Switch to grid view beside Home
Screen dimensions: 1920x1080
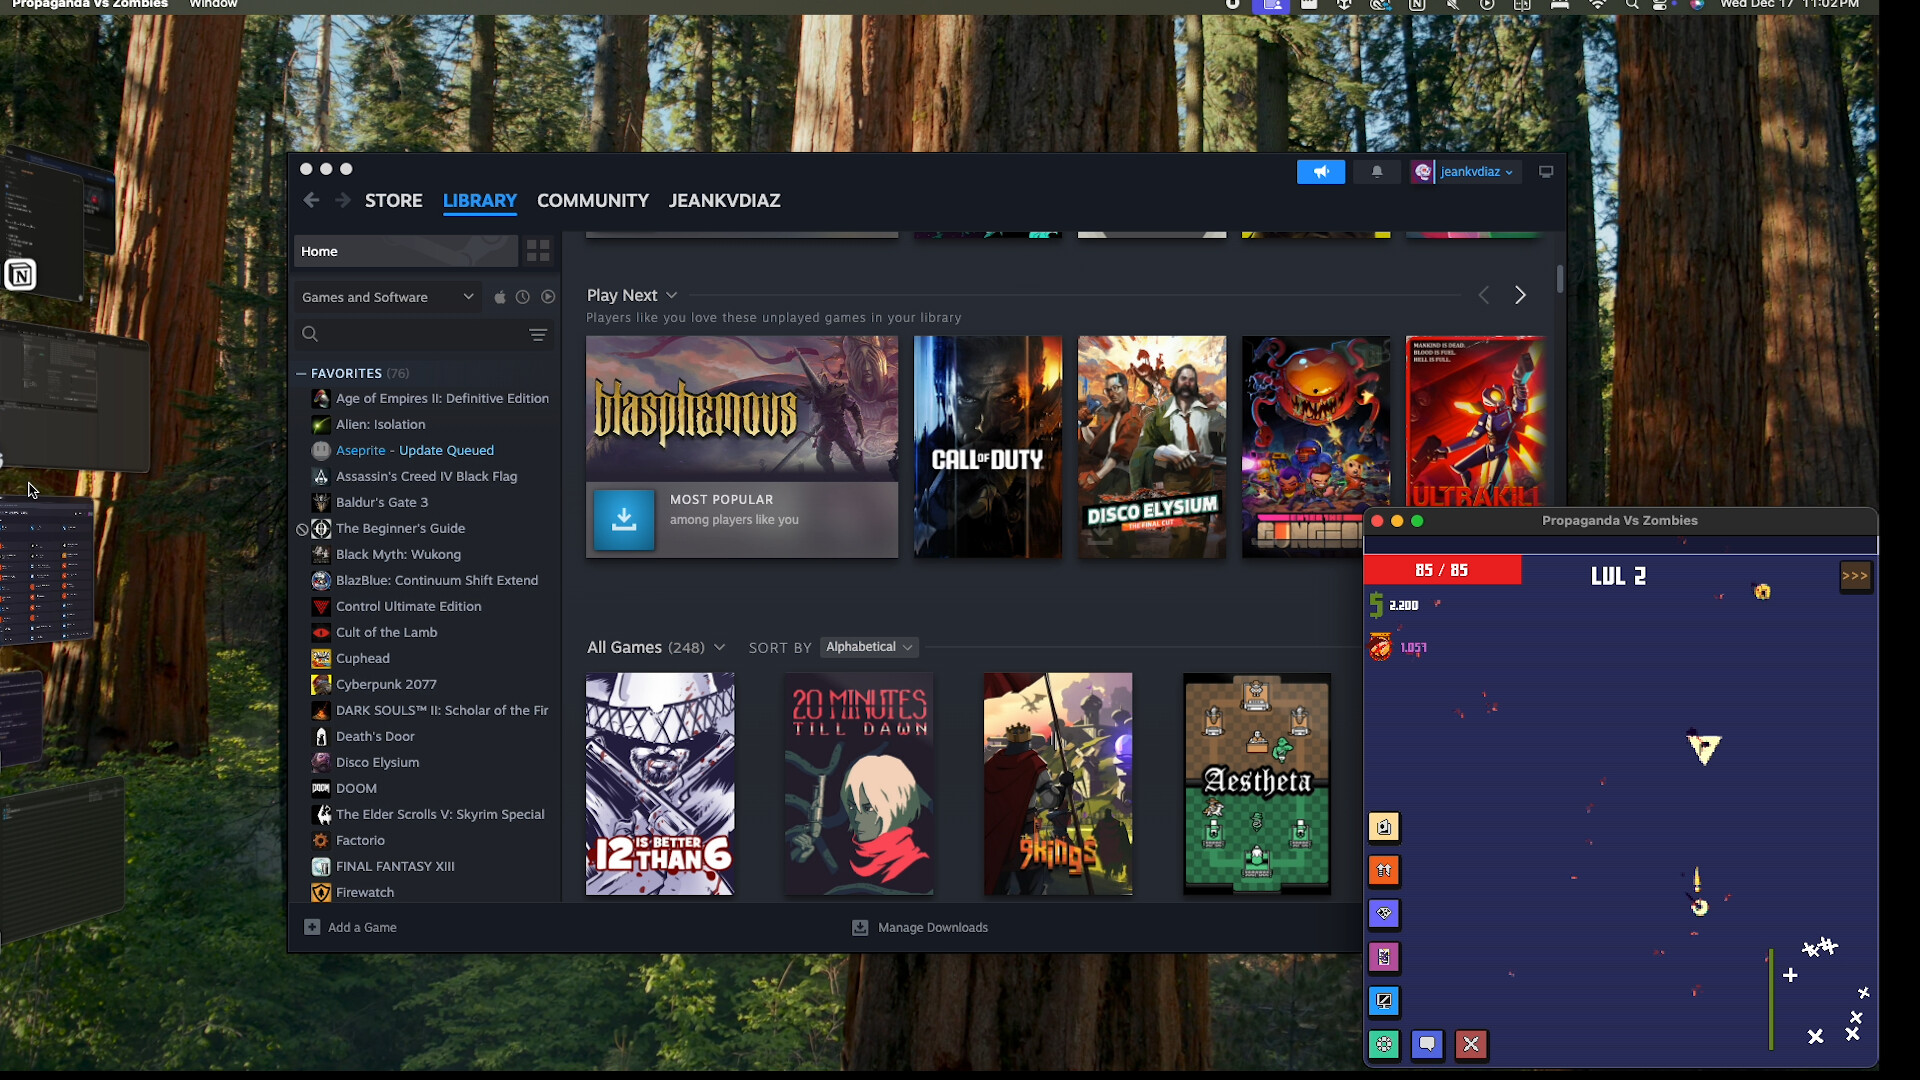pos(538,251)
